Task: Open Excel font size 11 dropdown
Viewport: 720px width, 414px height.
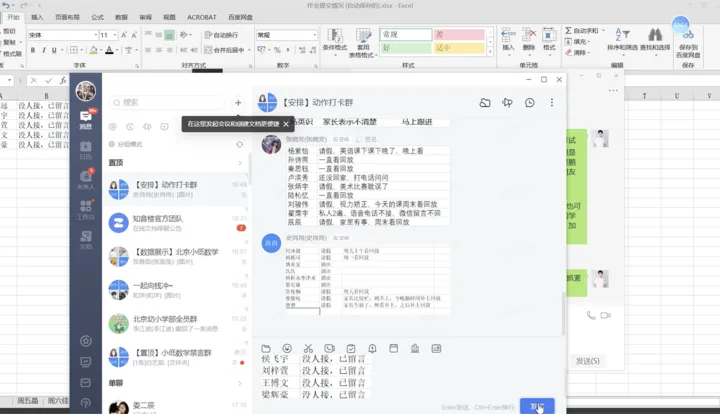Action: click(115, 35)
